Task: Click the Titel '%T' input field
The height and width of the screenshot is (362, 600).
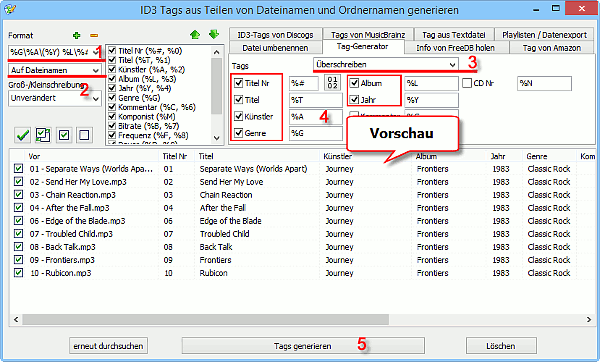Action: coord(316,100)
